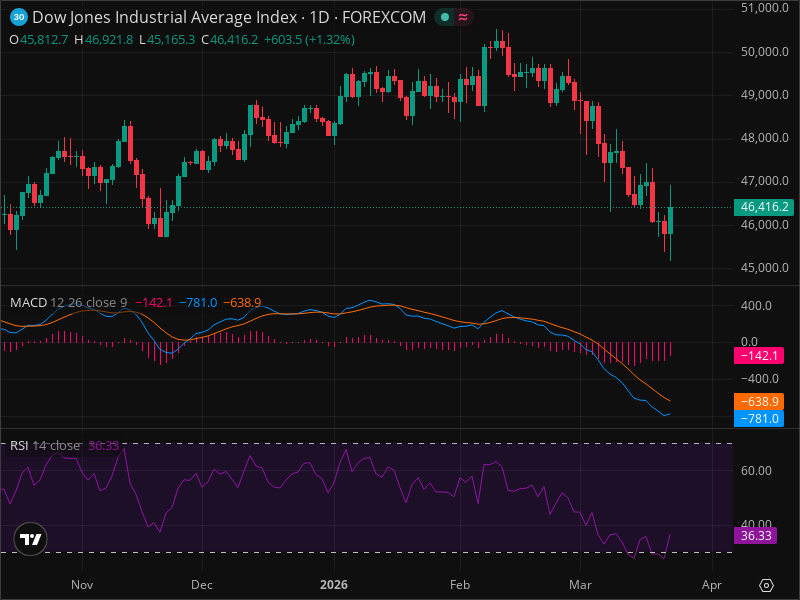
Task: Click the Apr label on time axis
Action: tap(712, 585)
